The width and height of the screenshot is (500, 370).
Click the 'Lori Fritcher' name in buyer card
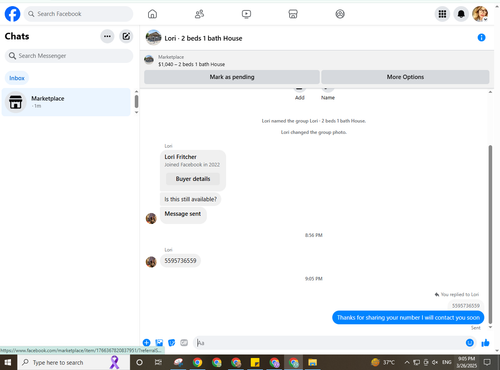(180, 157)
